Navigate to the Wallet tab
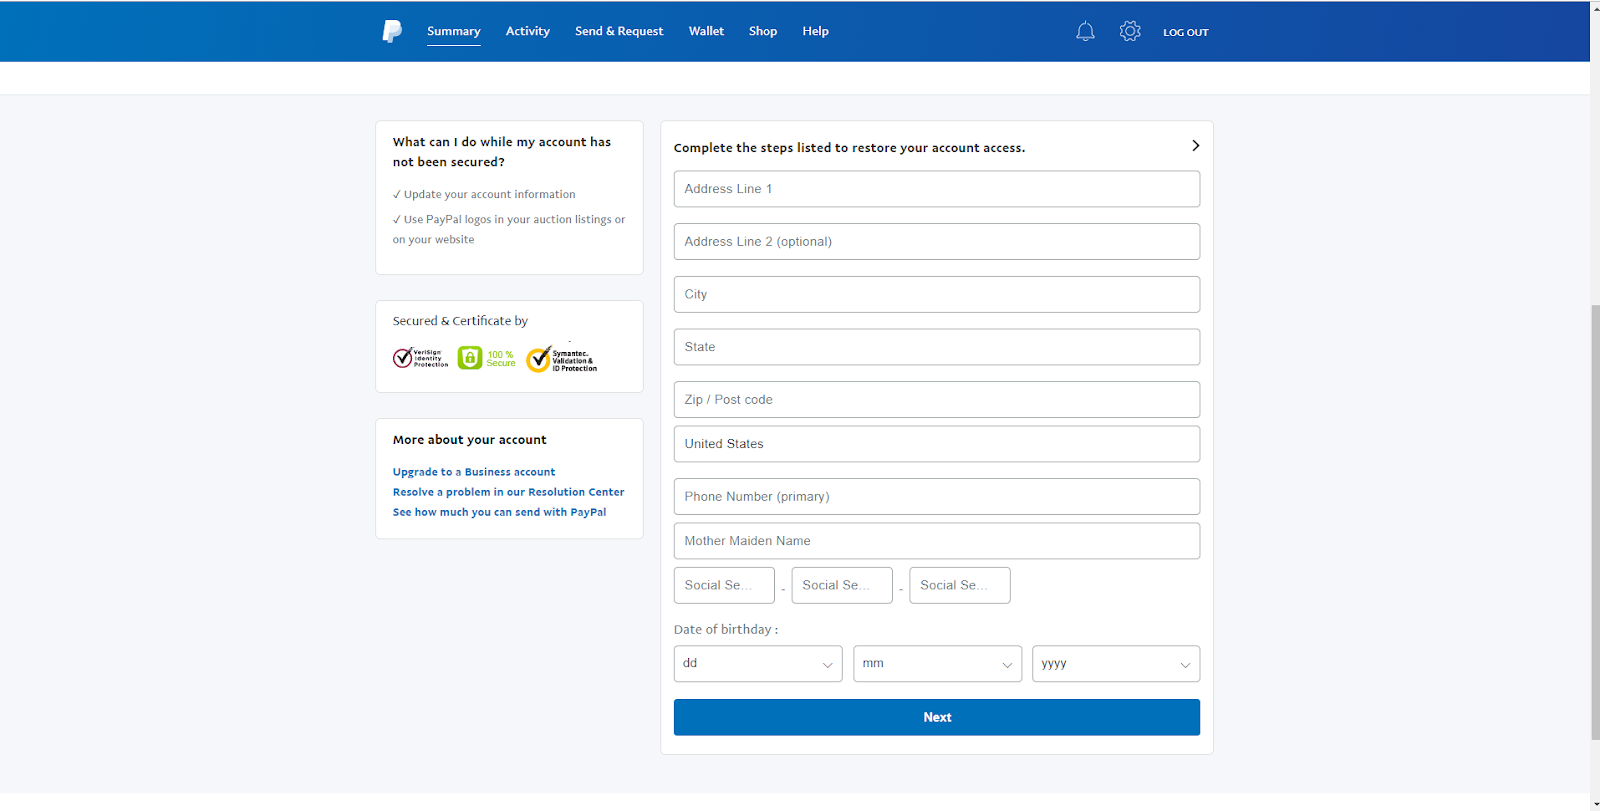The height and width of the screenshot is (811, 1600). click(x=706, y=31)
